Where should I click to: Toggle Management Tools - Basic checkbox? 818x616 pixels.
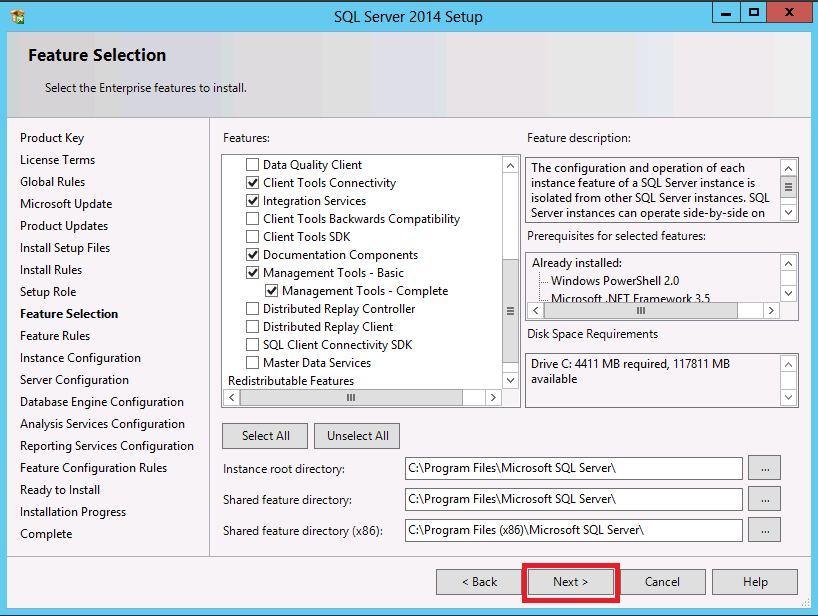point(252,273)
